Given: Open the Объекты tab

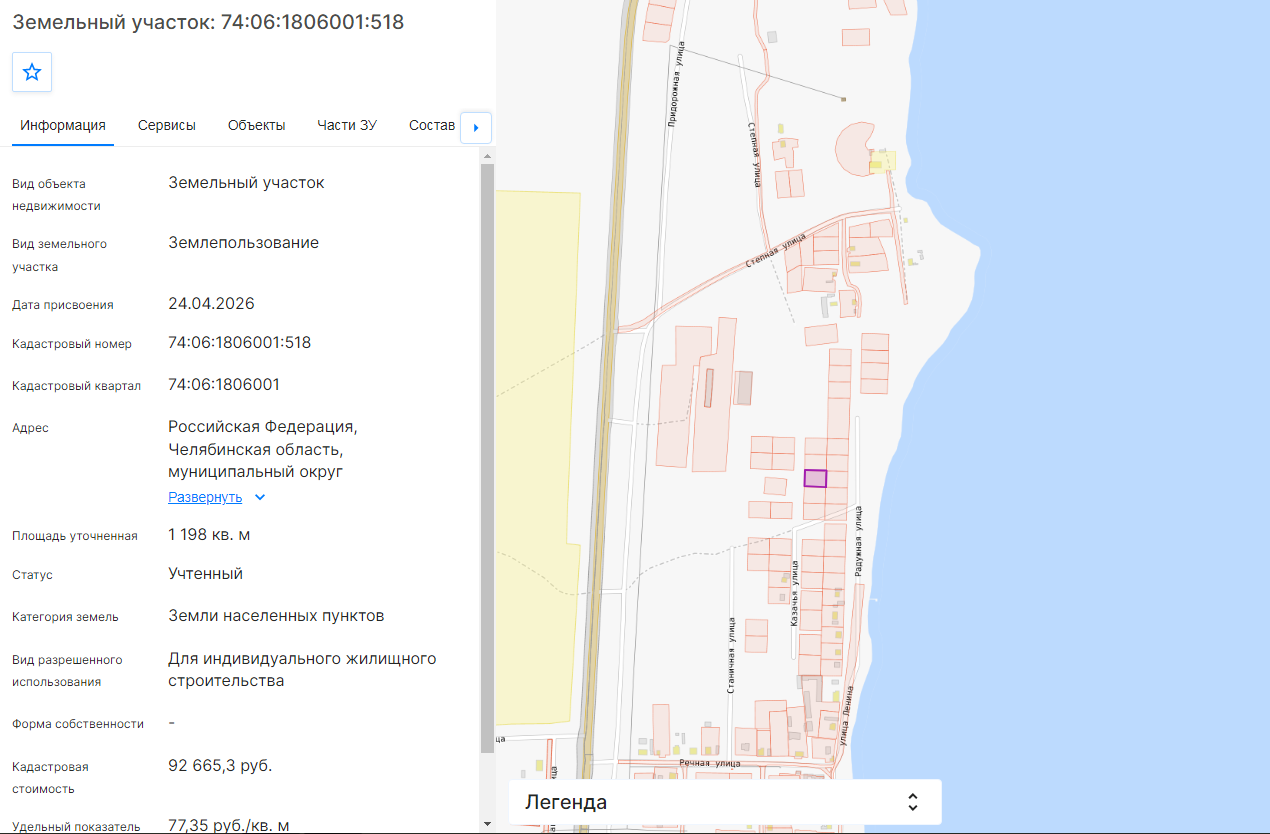Looking at the screenshot, I should point(257,125).
